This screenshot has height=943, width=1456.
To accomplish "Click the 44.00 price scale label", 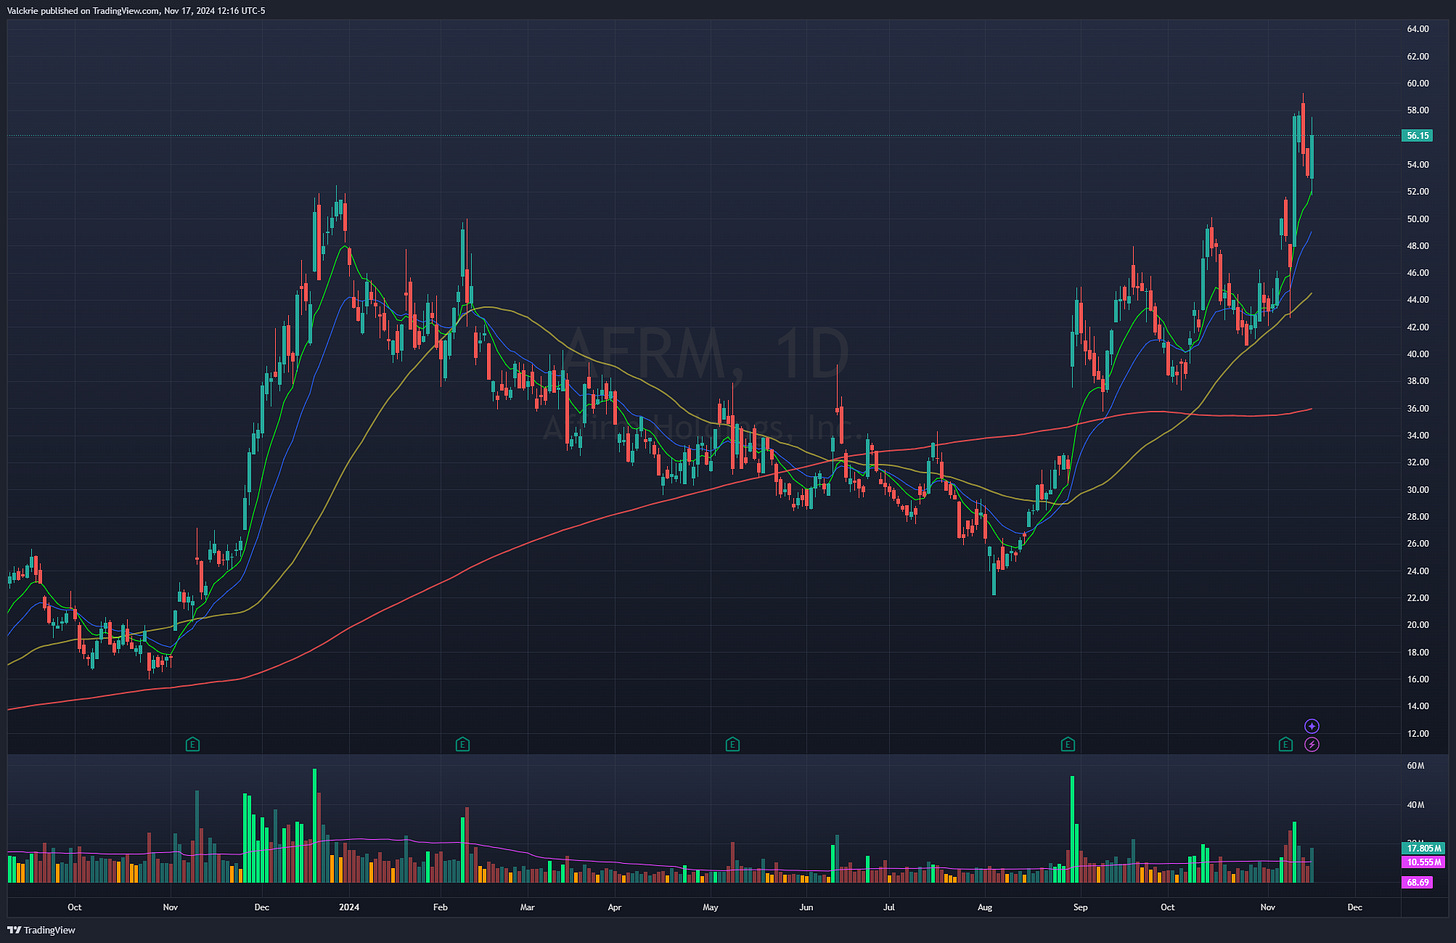I will [x=1417, y=300].
